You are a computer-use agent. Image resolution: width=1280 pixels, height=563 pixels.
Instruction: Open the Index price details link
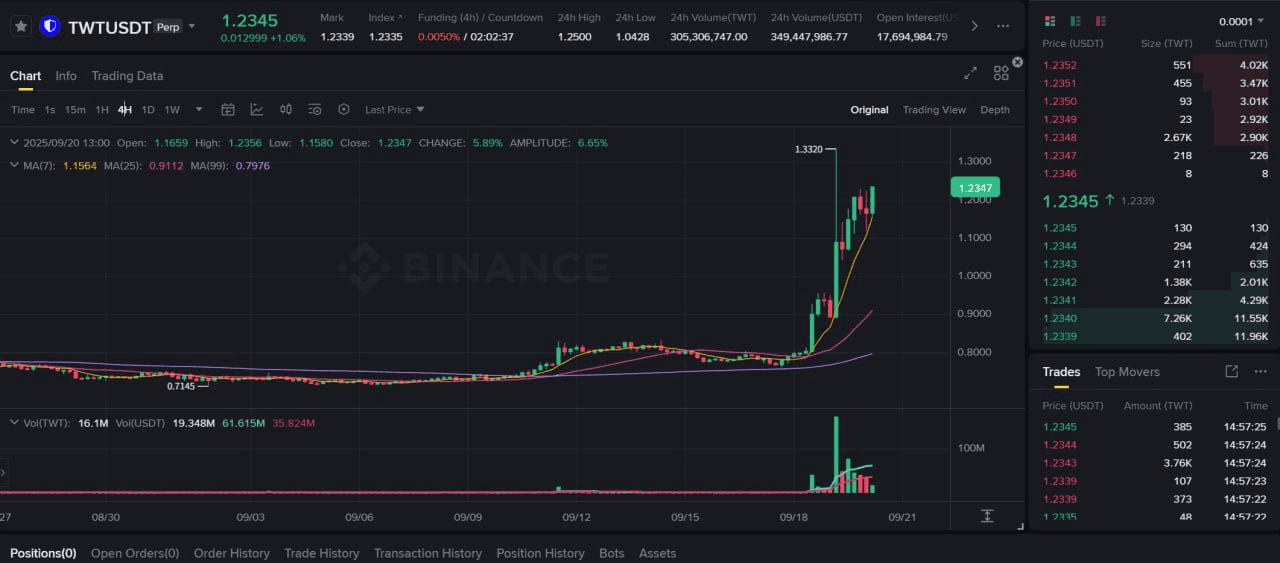click(385, 18)
